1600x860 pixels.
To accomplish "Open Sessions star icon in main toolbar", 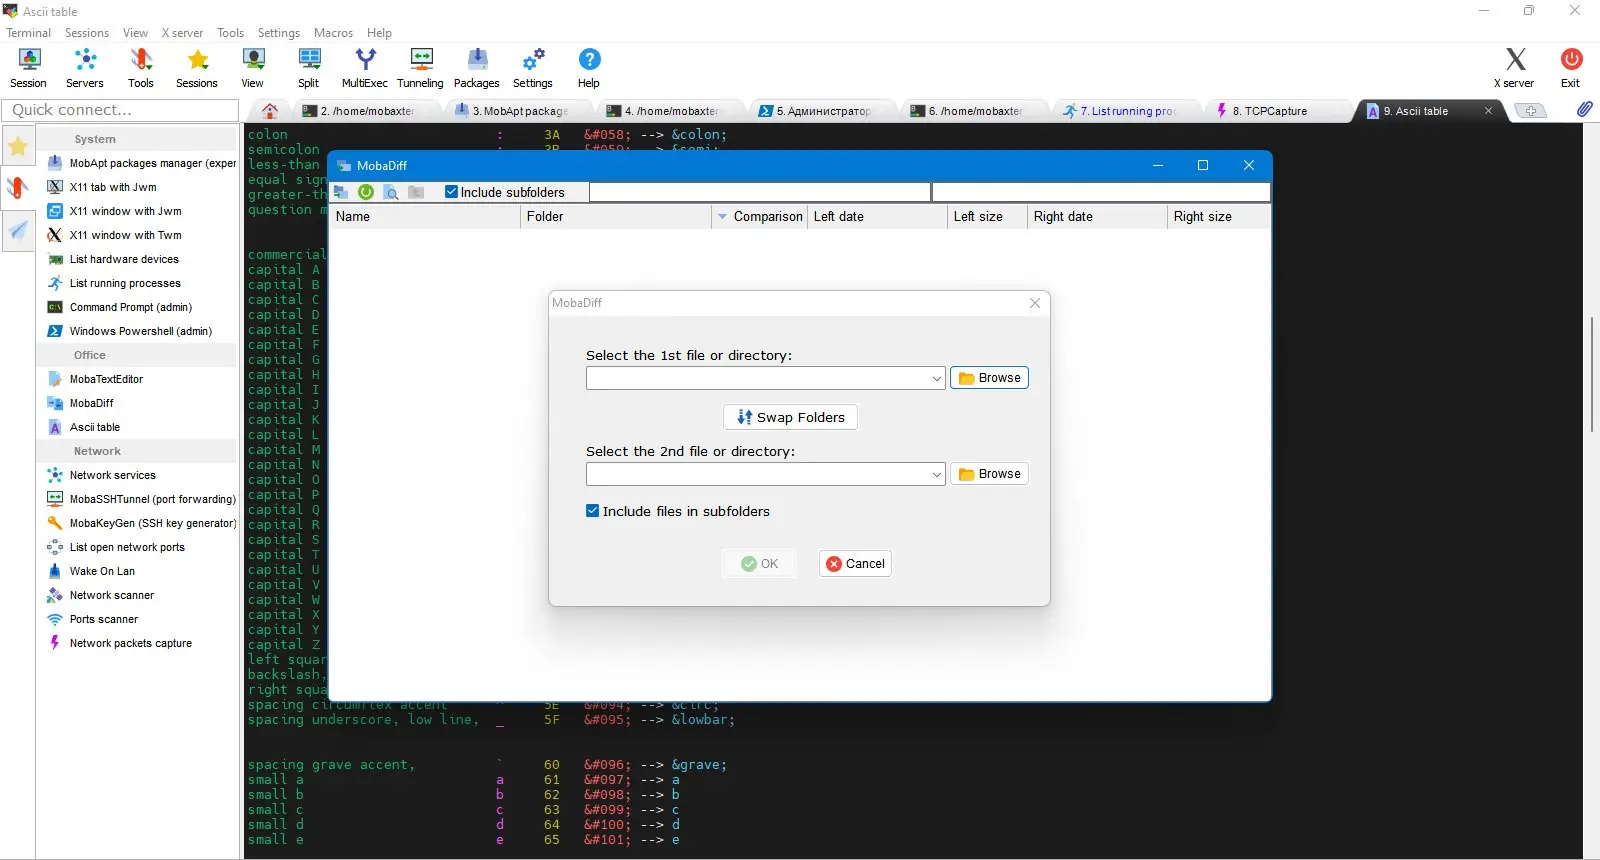I will pyautogui.click(x=197, y=68).
